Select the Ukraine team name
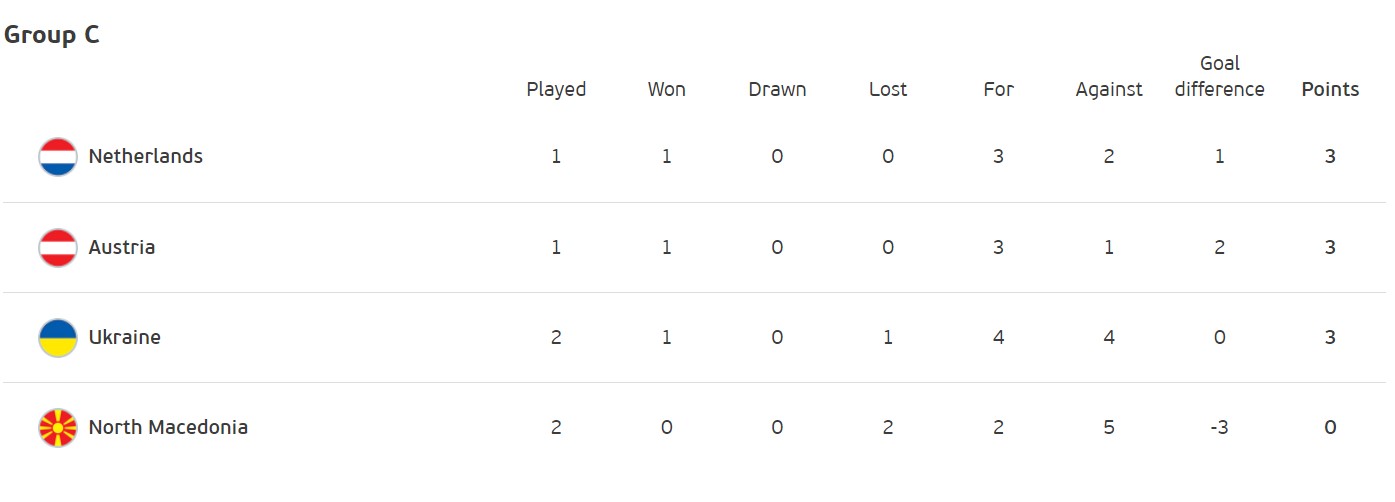This screenshot has height=502, width=1395. coord(125,337)
